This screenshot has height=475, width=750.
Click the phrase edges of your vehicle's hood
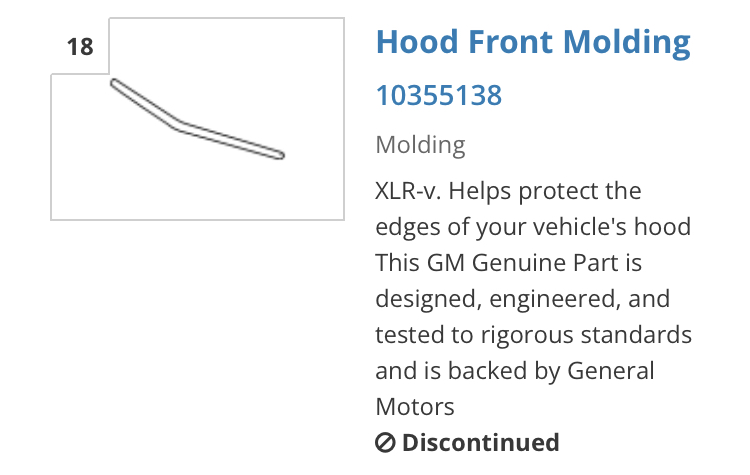(x=533, y=227)
